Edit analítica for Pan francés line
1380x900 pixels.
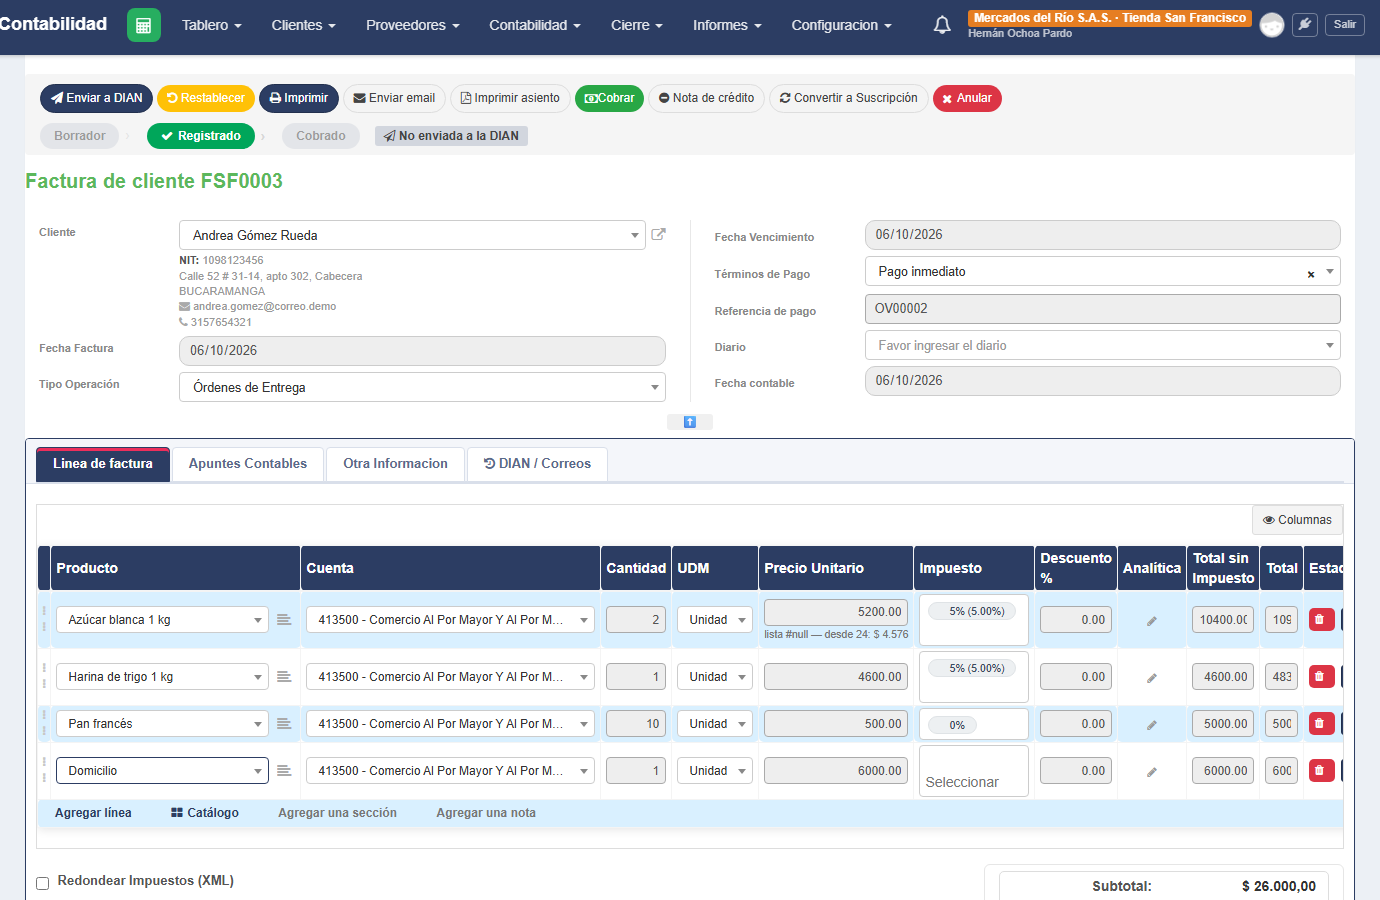1152,725
